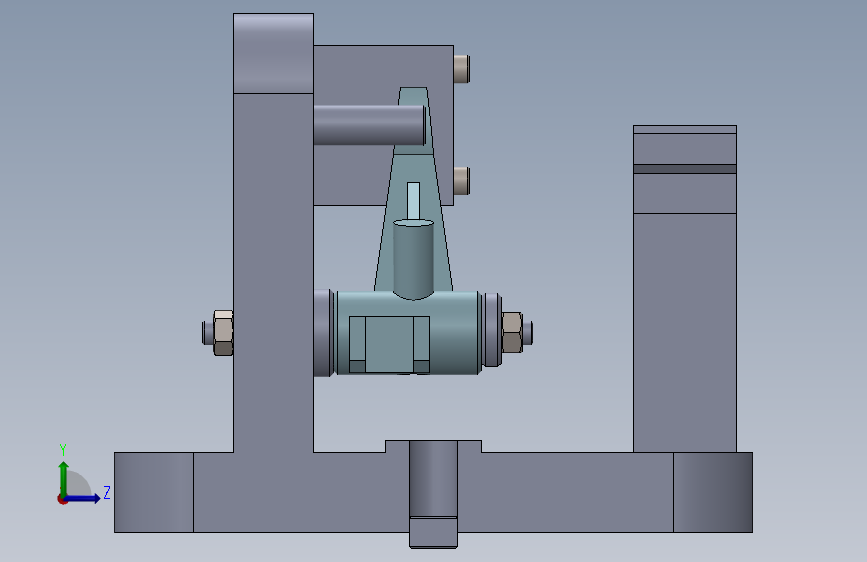
Task: Select the teal horizontal cylinder body
Action: pos(453,332)
